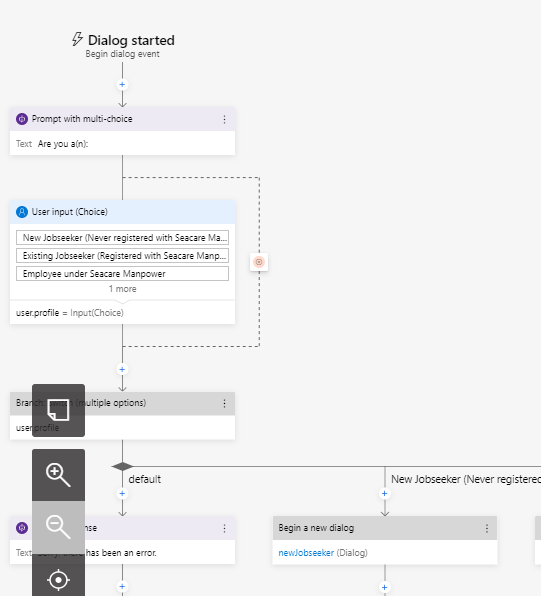Screen dimensions: 541x596
Task: Click the sticky note comment toolbar button
Action: [58, 410]
